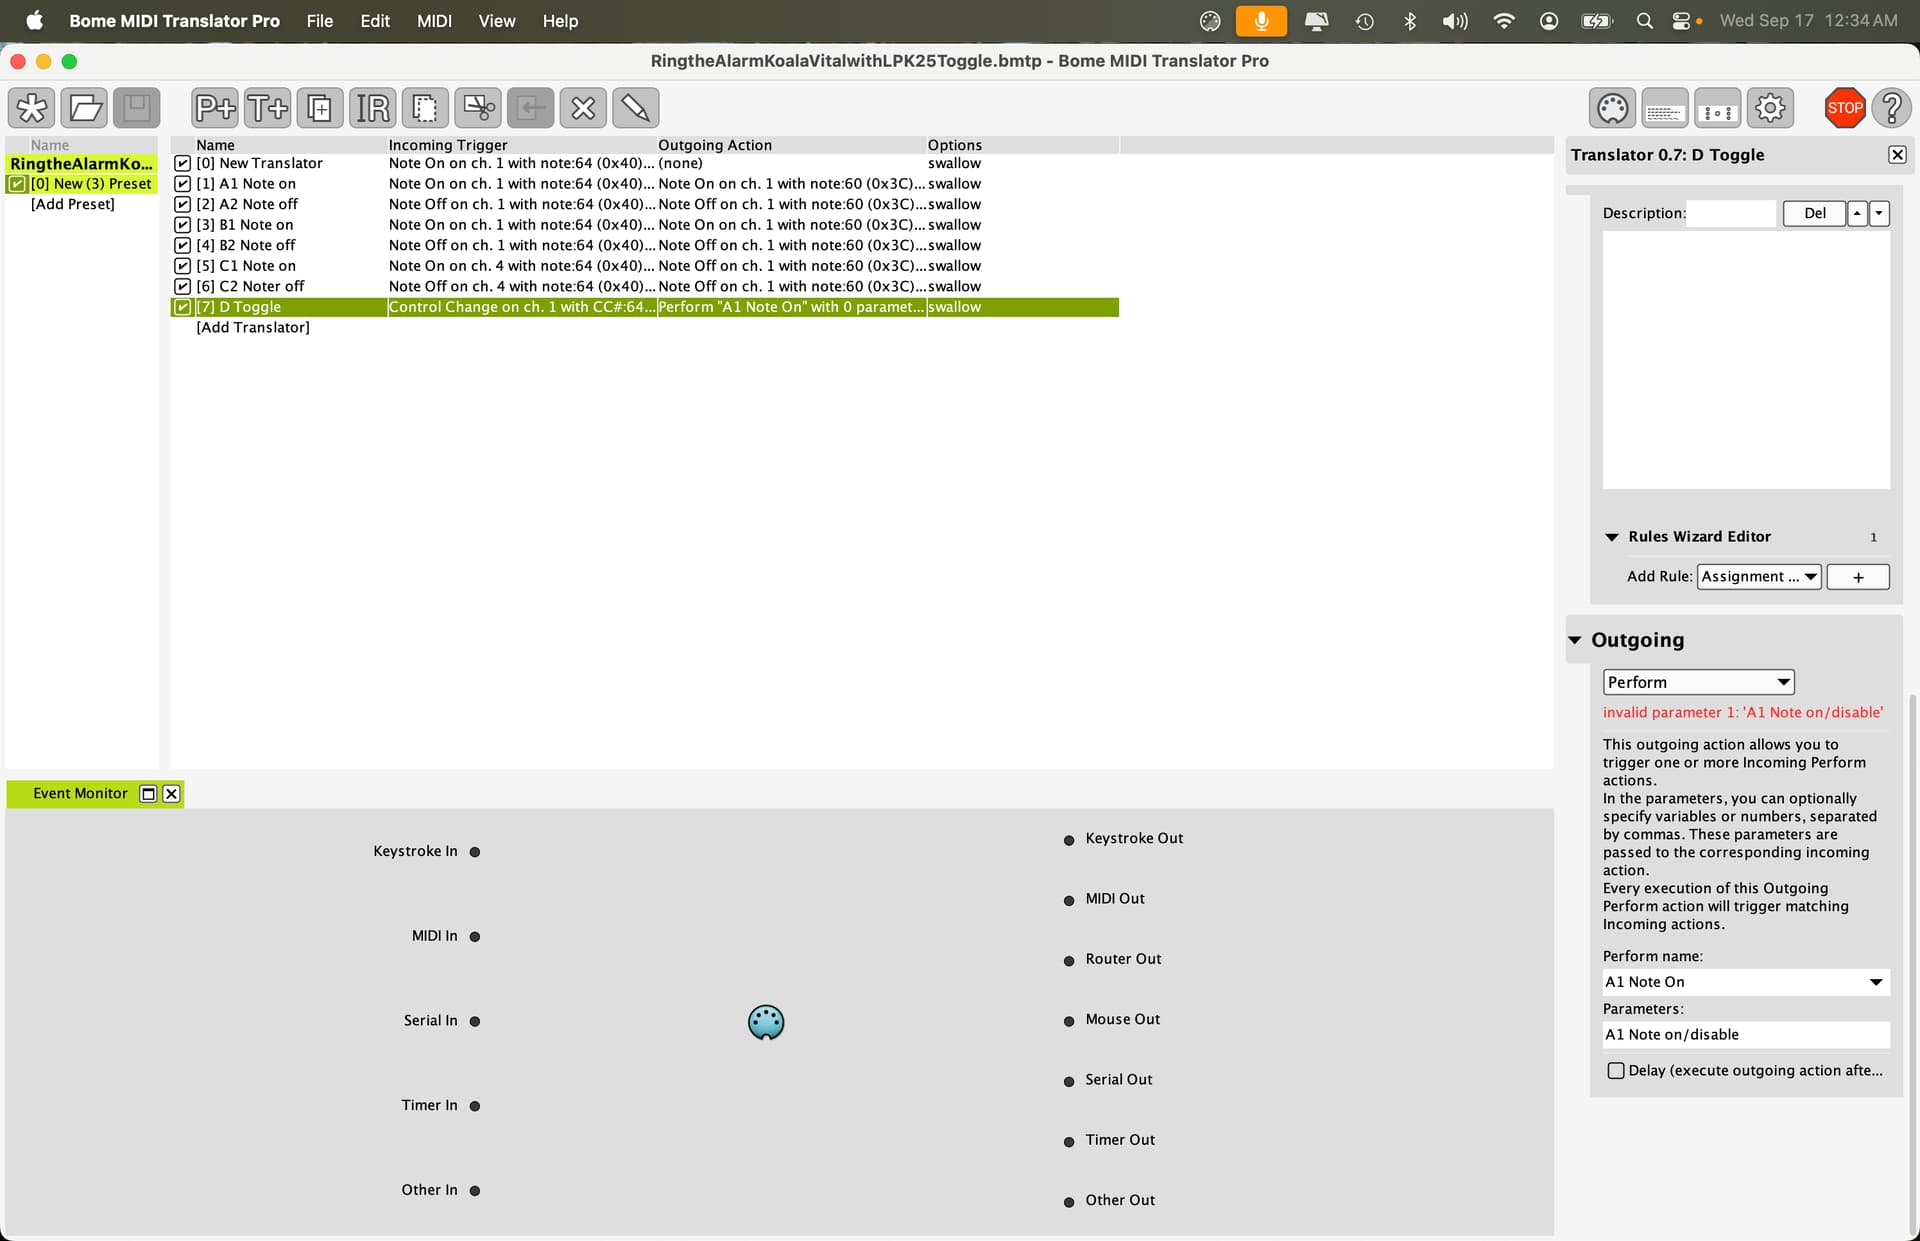The image size is (1920, 1241).
Task: Open the Perform outgoing type dropdown
Action: (1698, 682)
